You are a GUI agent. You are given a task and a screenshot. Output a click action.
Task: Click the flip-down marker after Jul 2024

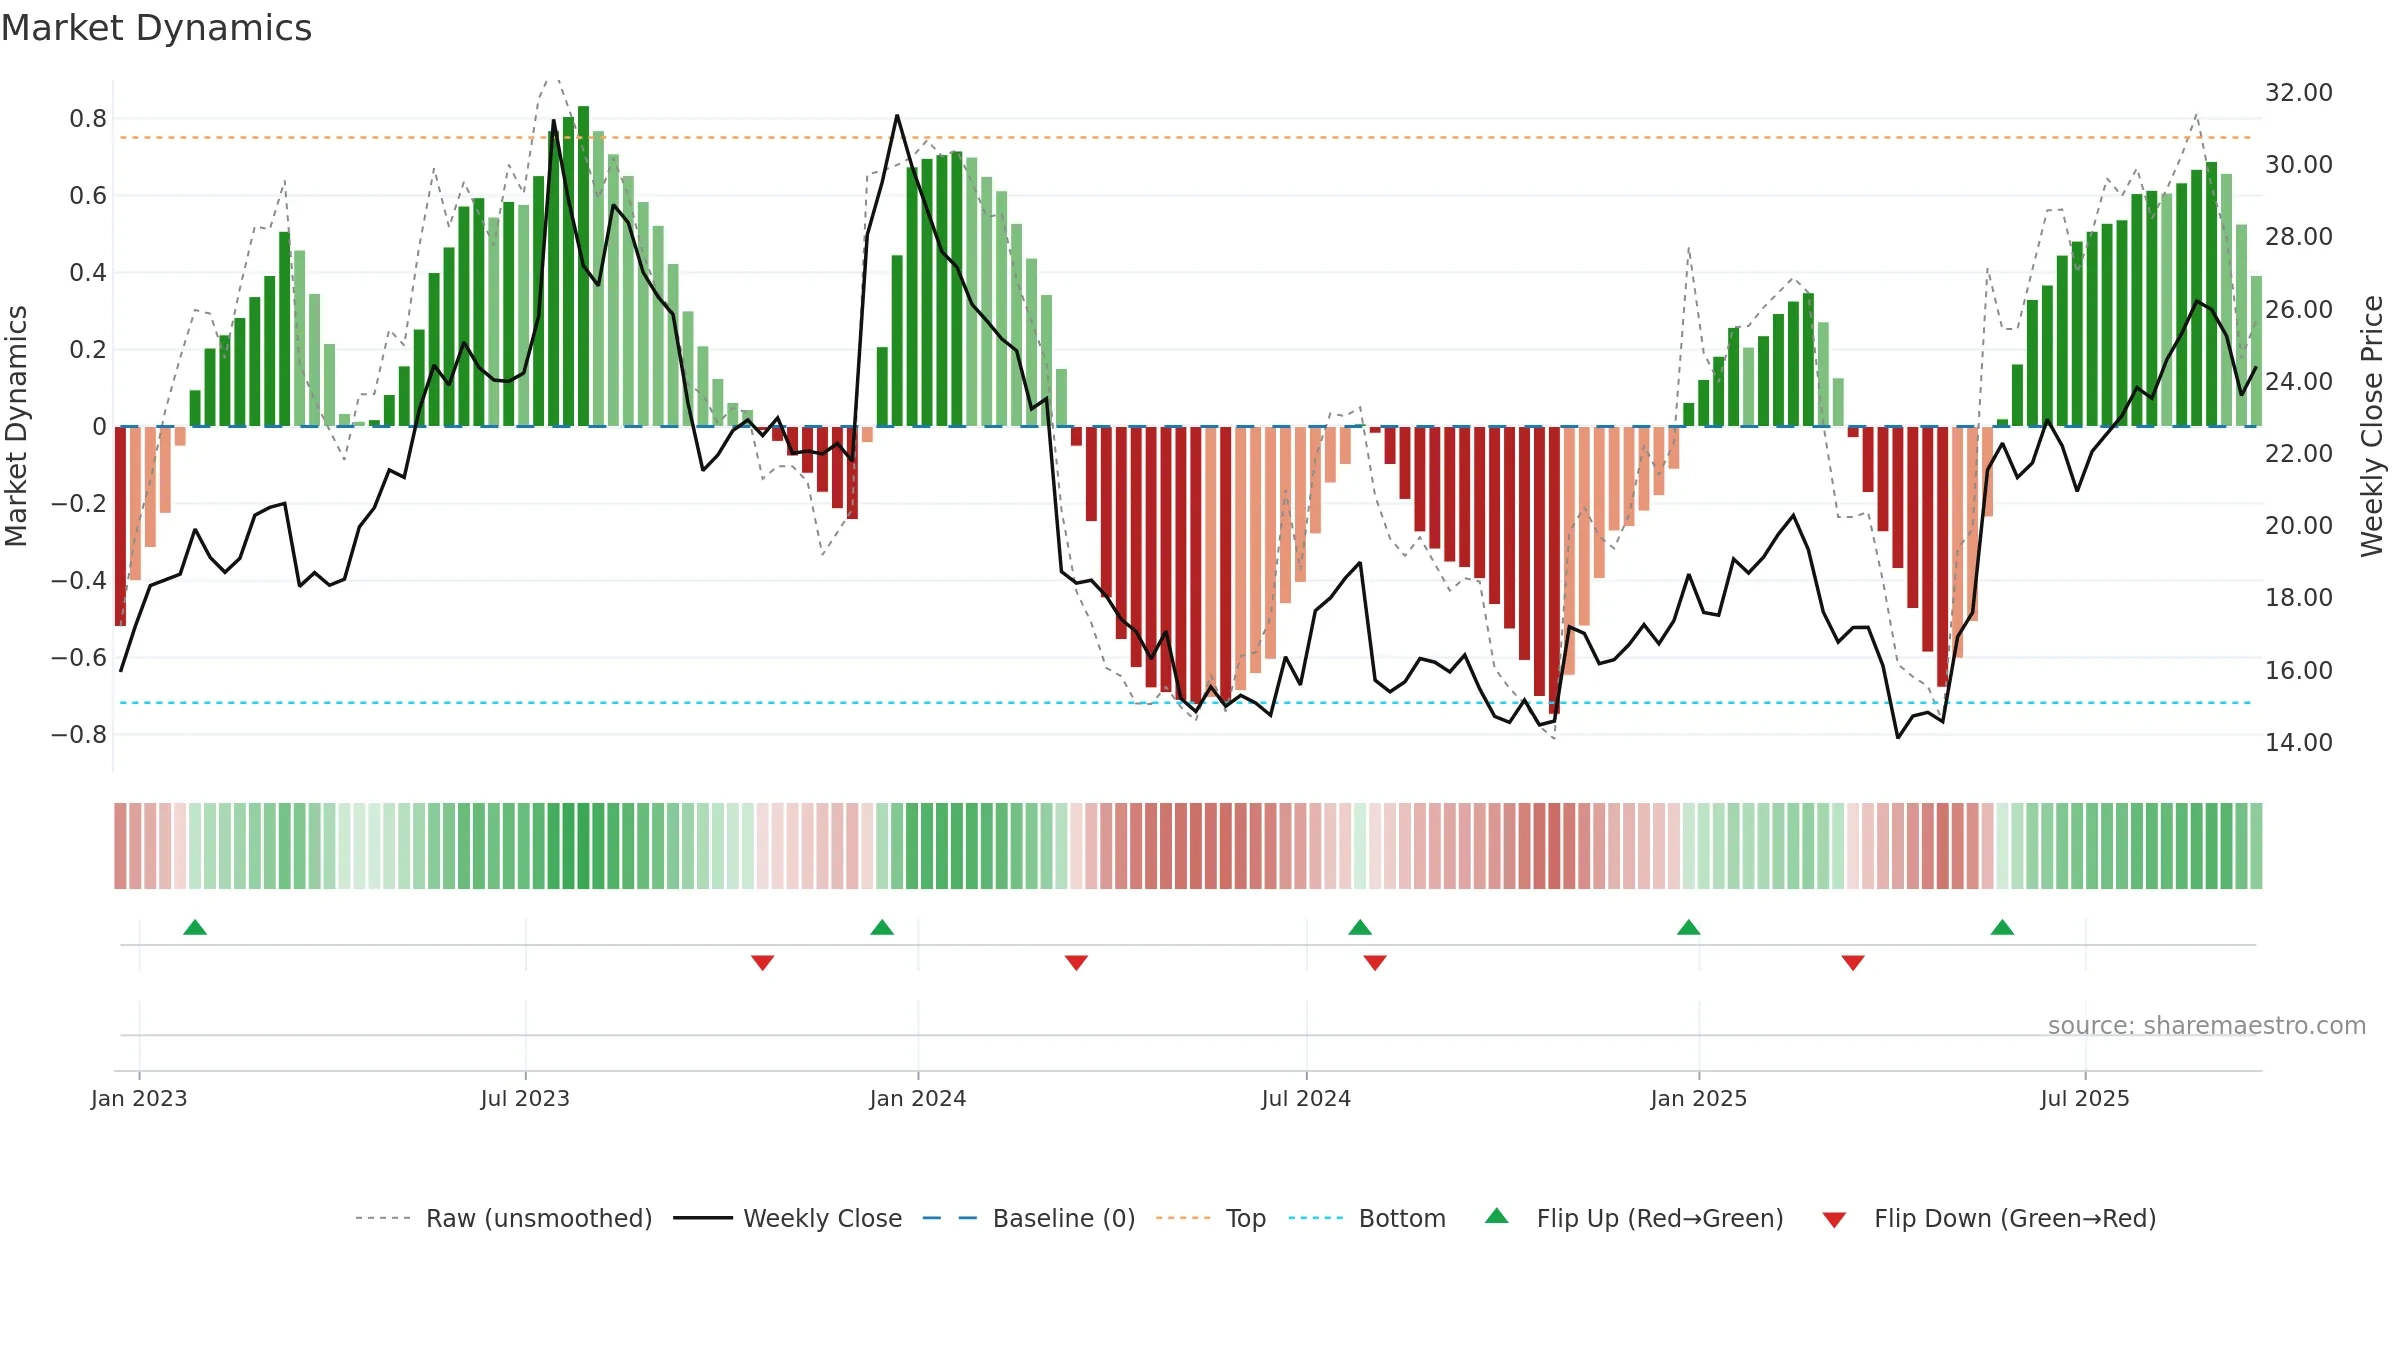click(1375, 962)
